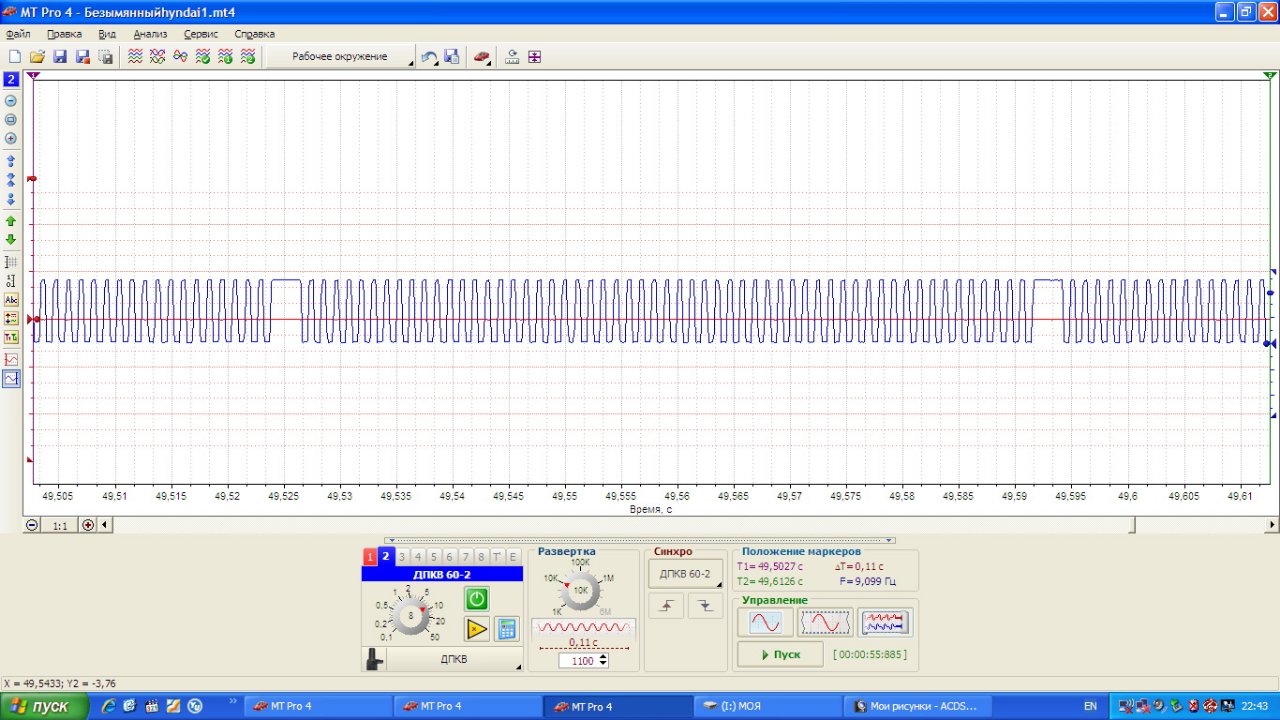Image resolution: width=1280 pixels, height=720 pixels.
Task: Click the green up arrow in left sidebar
Action: [11, 221]
